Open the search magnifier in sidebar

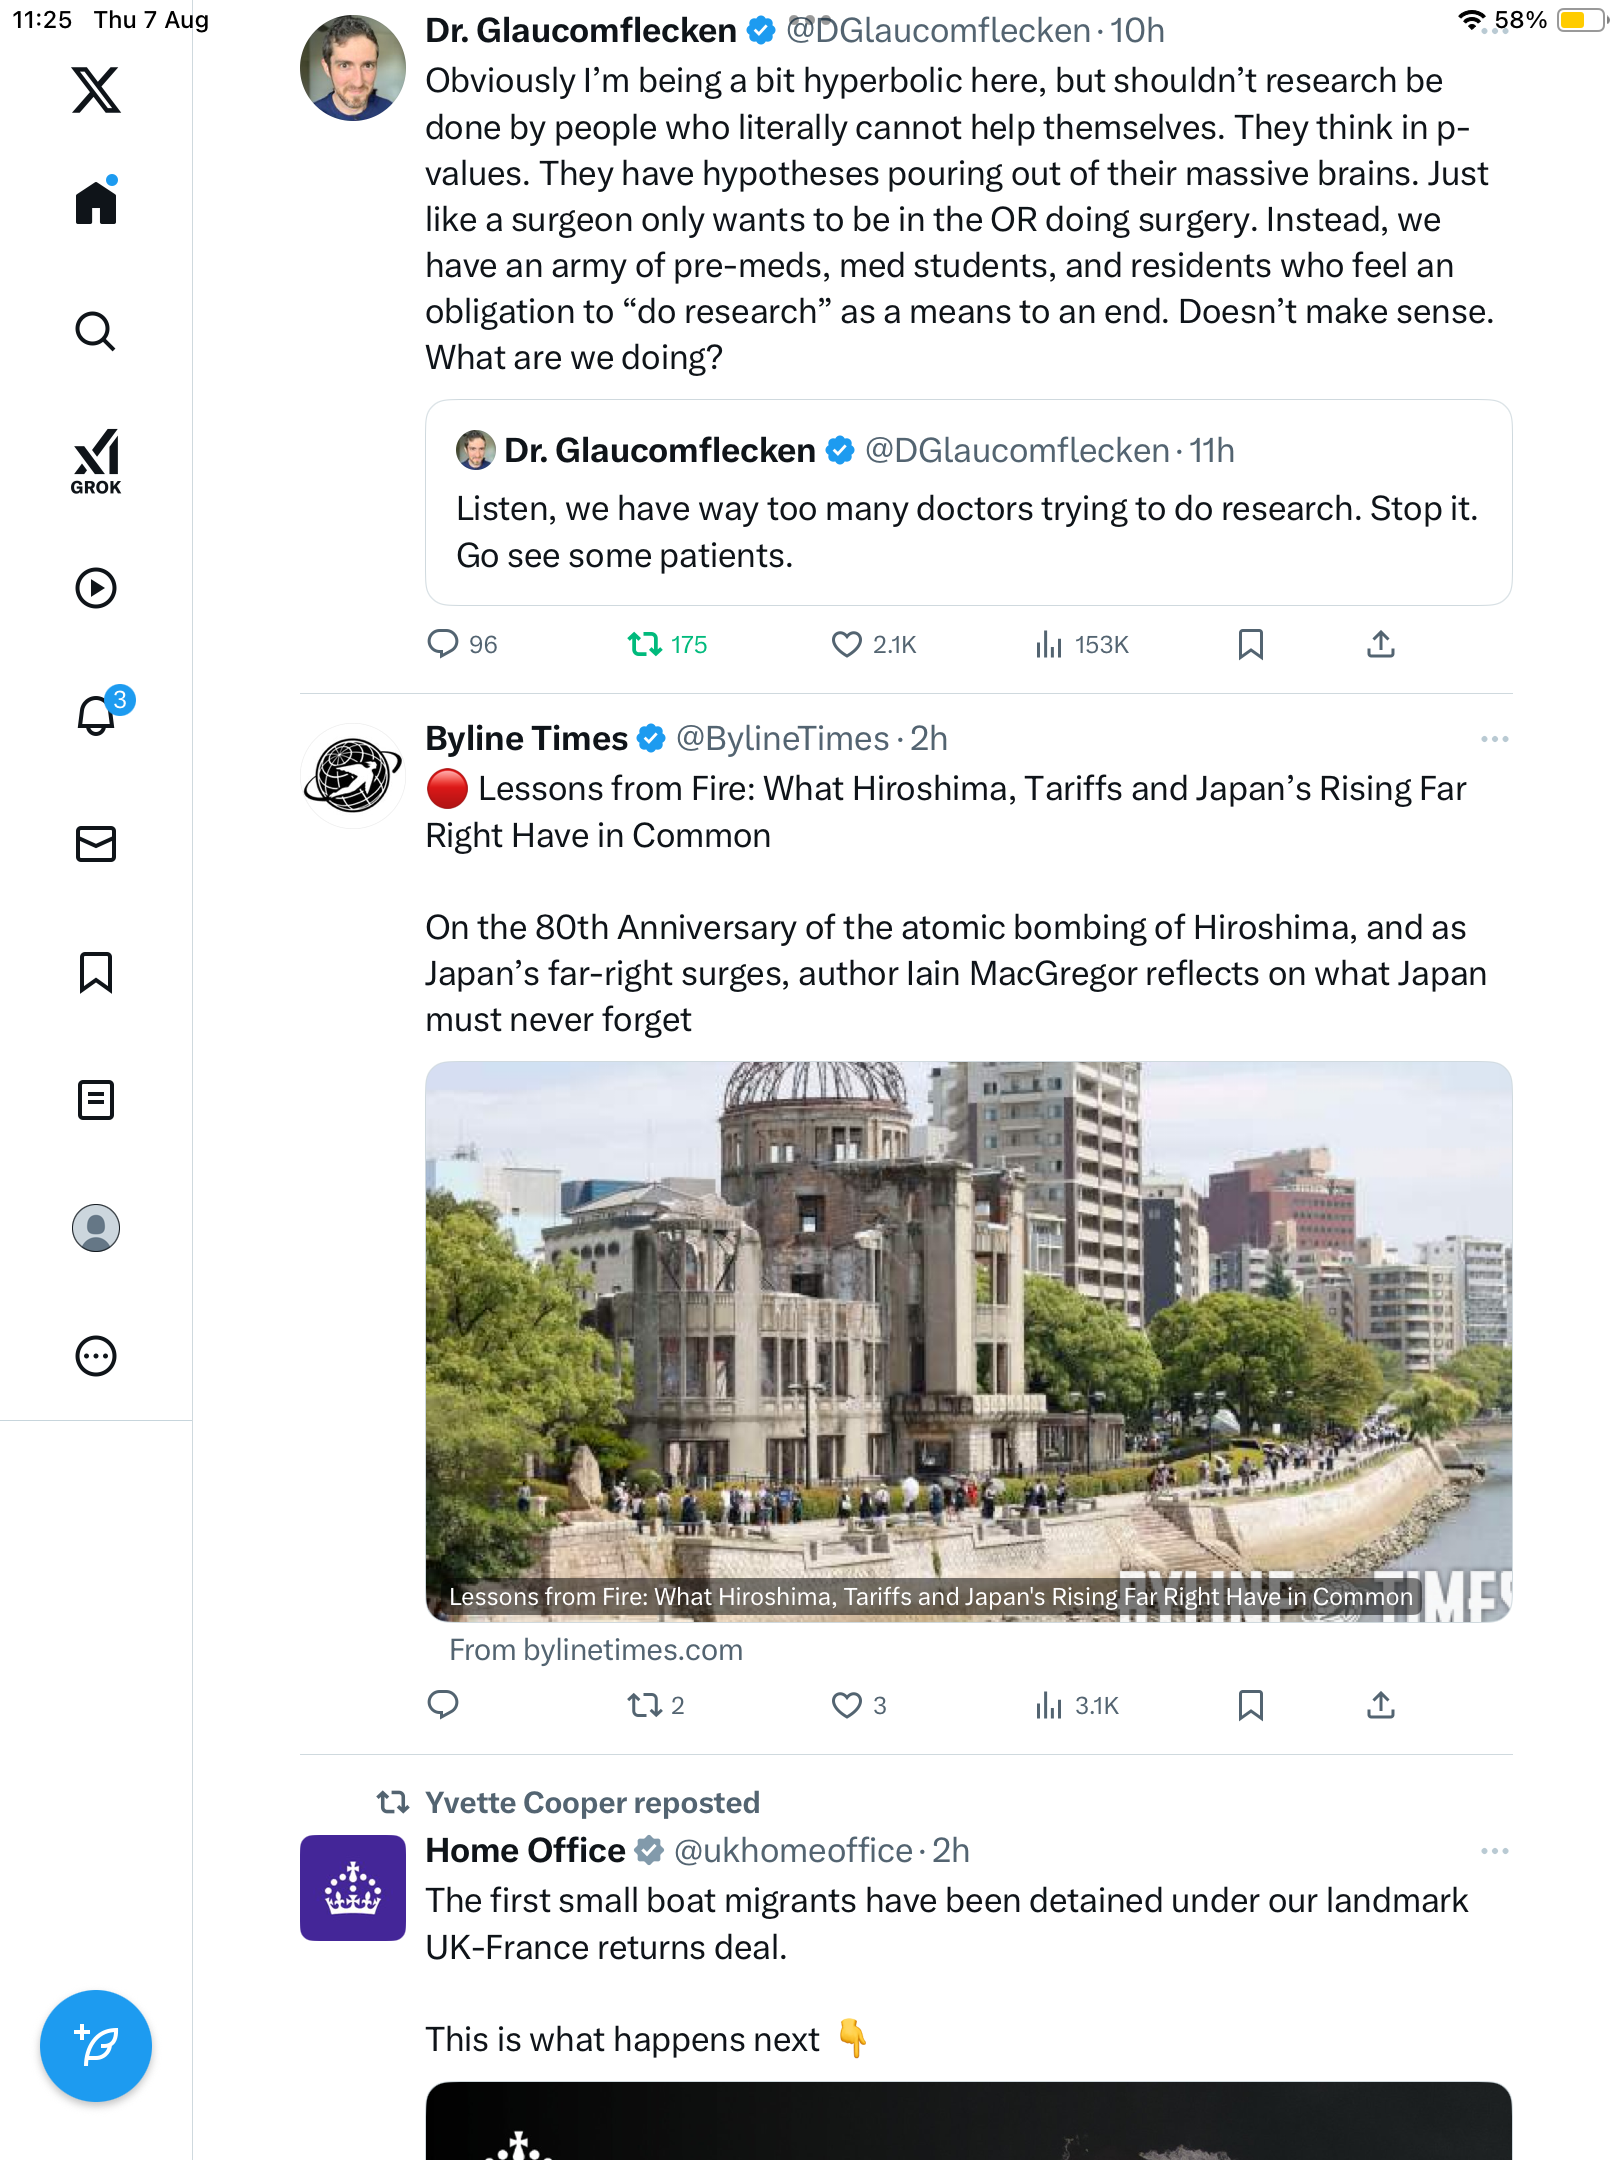click(x=96, y=331)
